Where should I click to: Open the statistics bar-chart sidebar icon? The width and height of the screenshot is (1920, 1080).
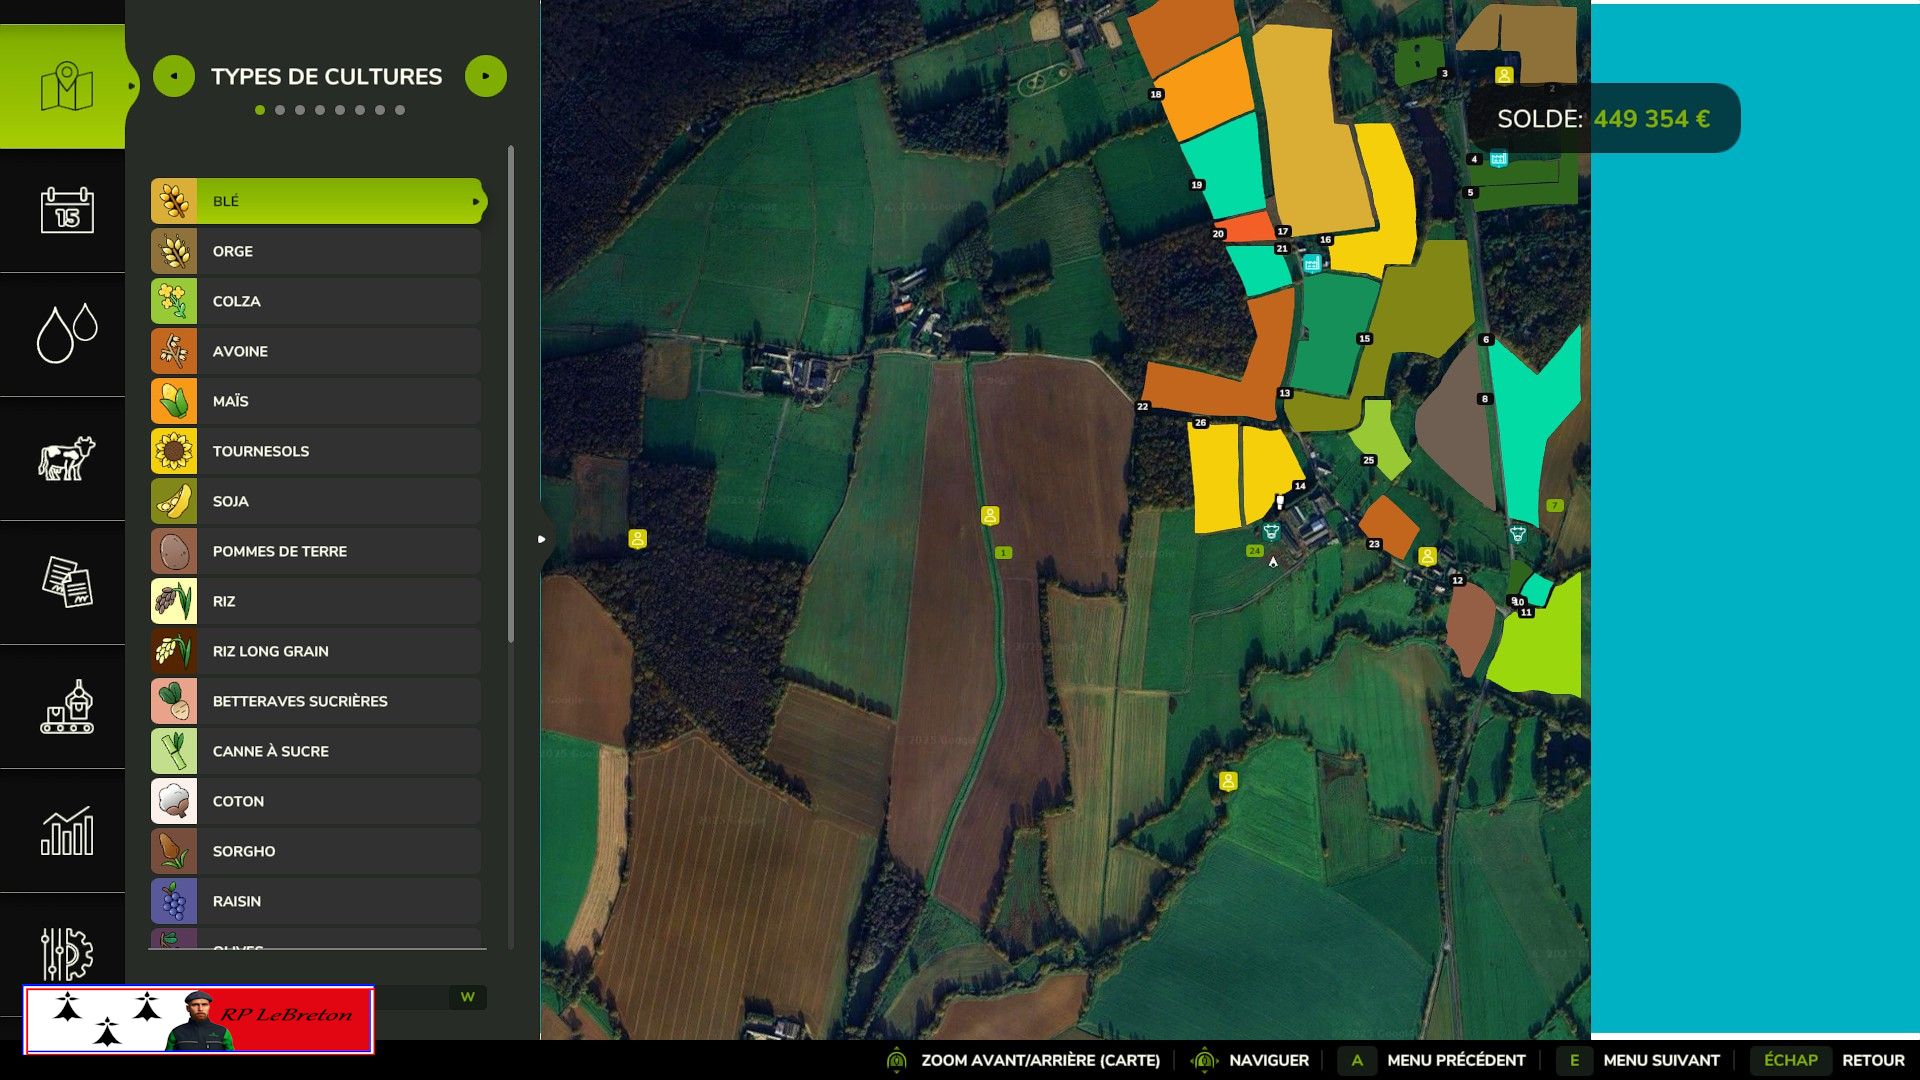click(66, 831)
